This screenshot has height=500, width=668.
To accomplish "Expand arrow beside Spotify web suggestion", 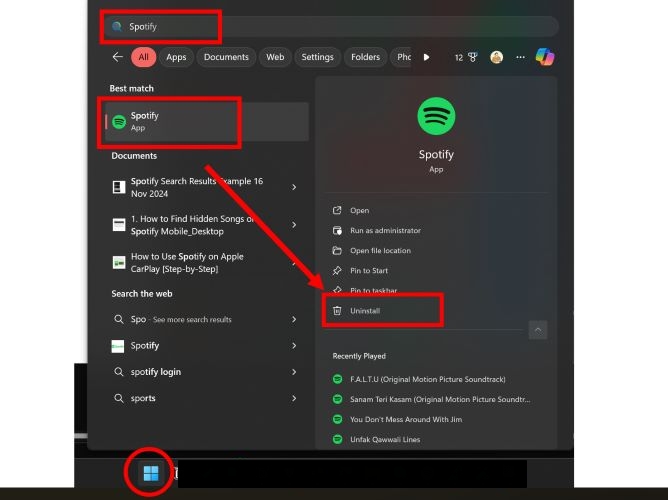I will (294, 346).
